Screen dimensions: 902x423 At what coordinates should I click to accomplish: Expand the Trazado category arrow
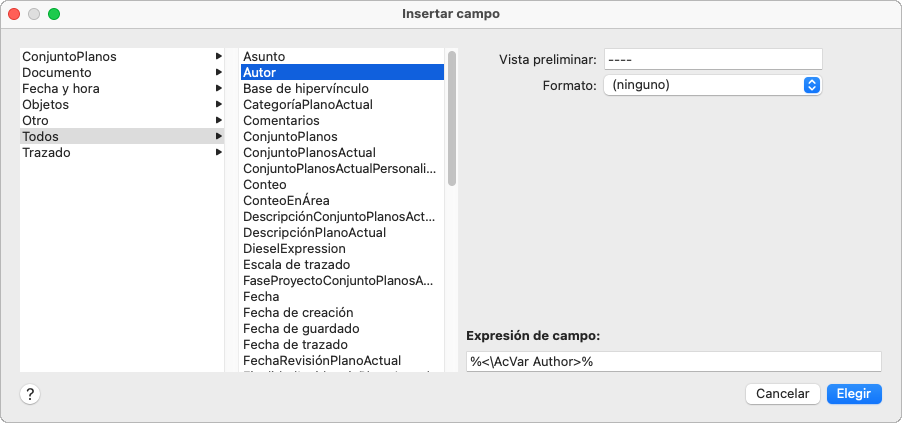coord(218,153)
